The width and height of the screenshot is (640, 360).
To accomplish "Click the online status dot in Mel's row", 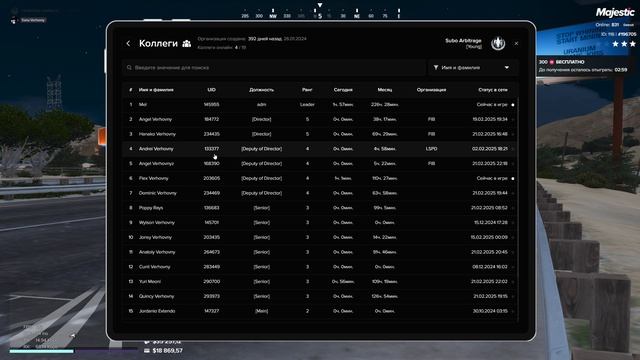I will pos(513,105).
